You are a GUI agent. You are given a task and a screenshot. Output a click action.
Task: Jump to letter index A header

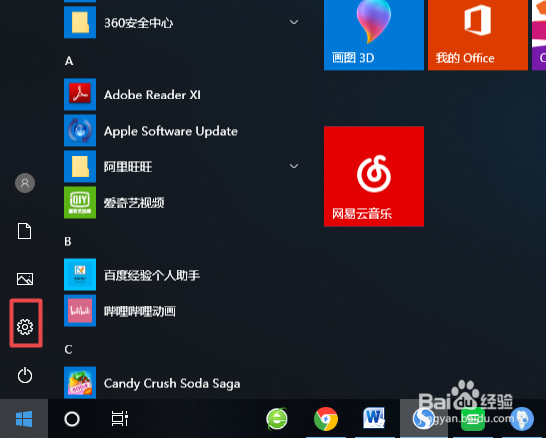(69, 61)
